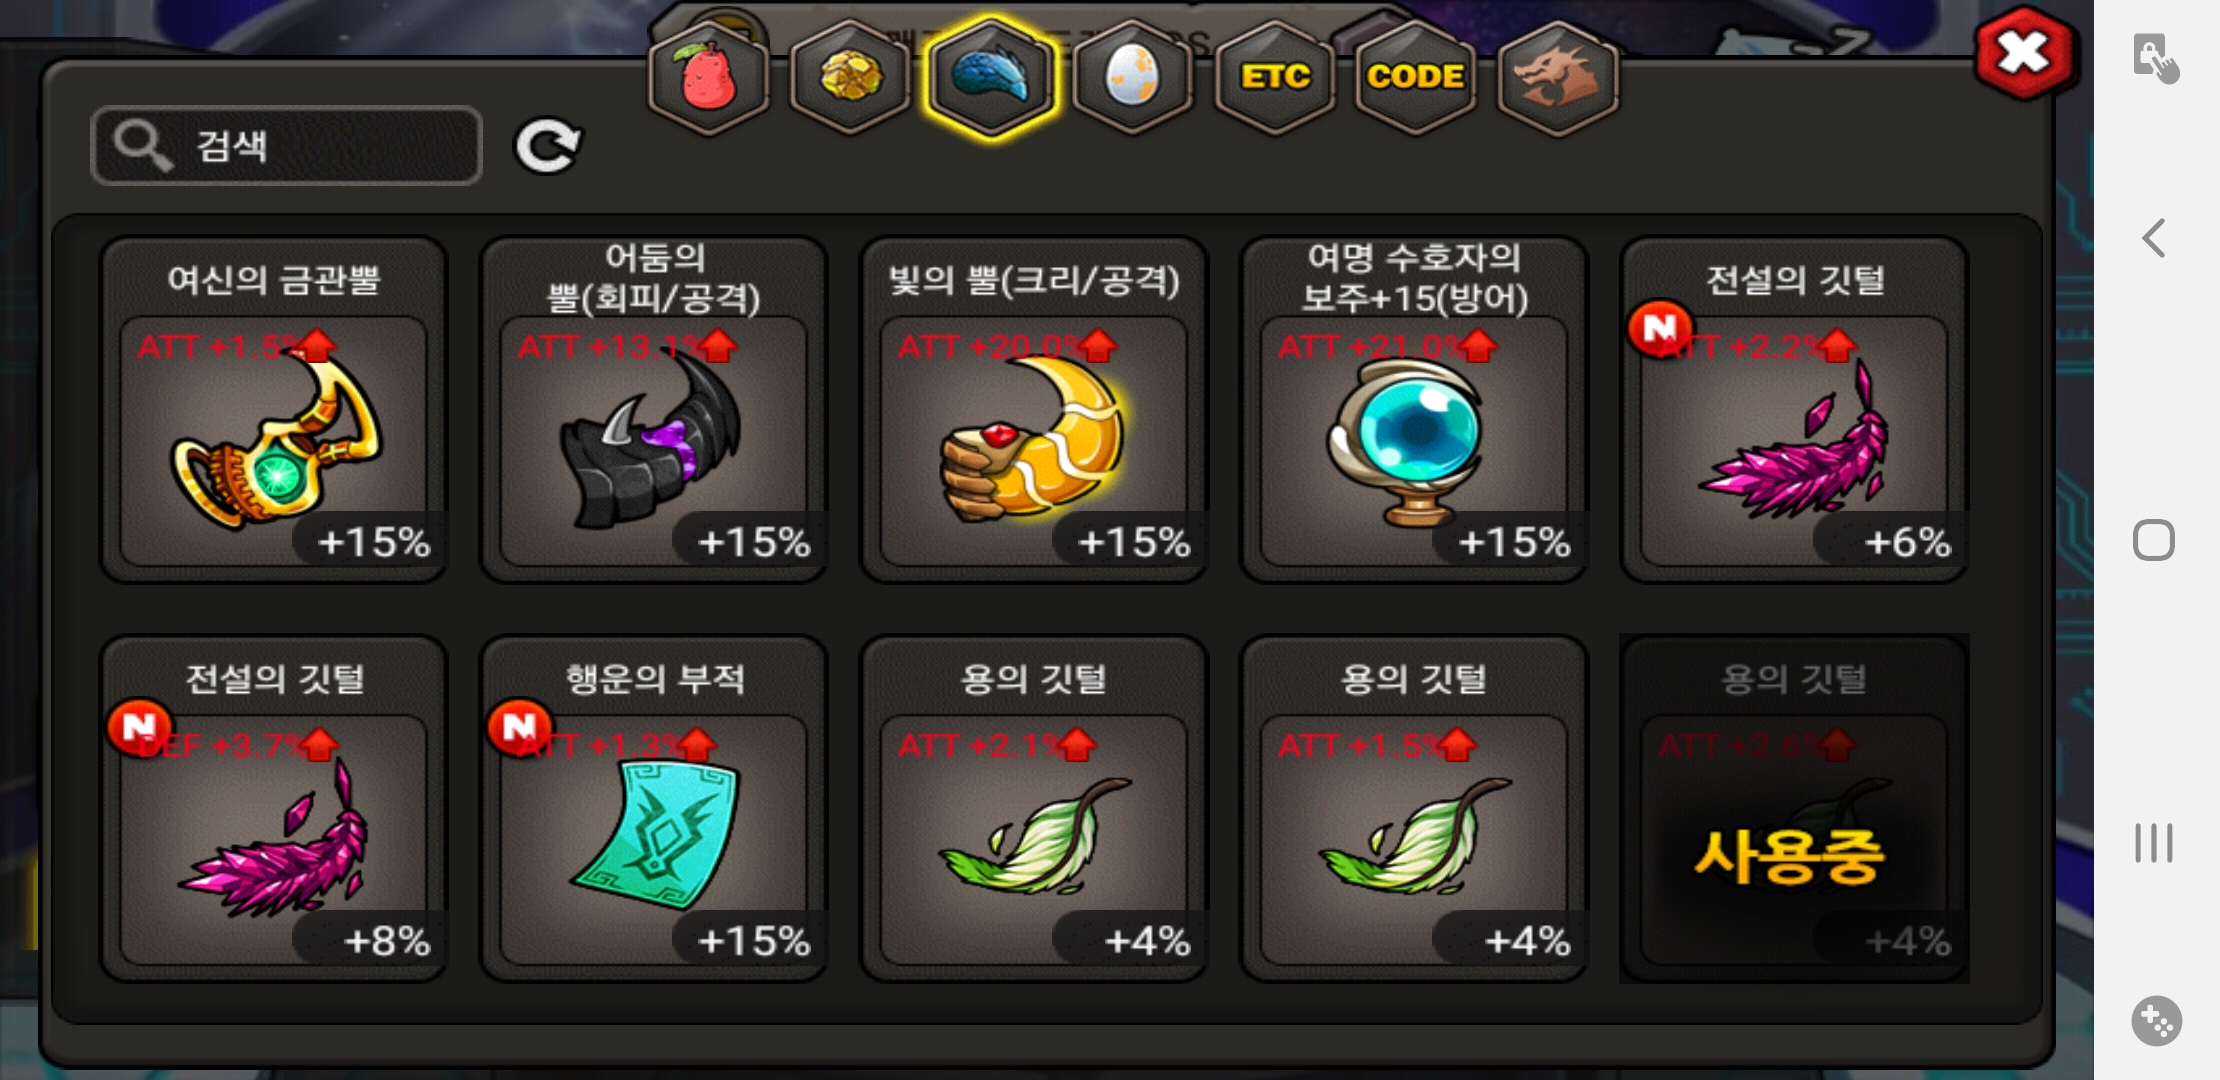Tap the Android back arrow
2220x1080 pixels.
(2154, 238)
